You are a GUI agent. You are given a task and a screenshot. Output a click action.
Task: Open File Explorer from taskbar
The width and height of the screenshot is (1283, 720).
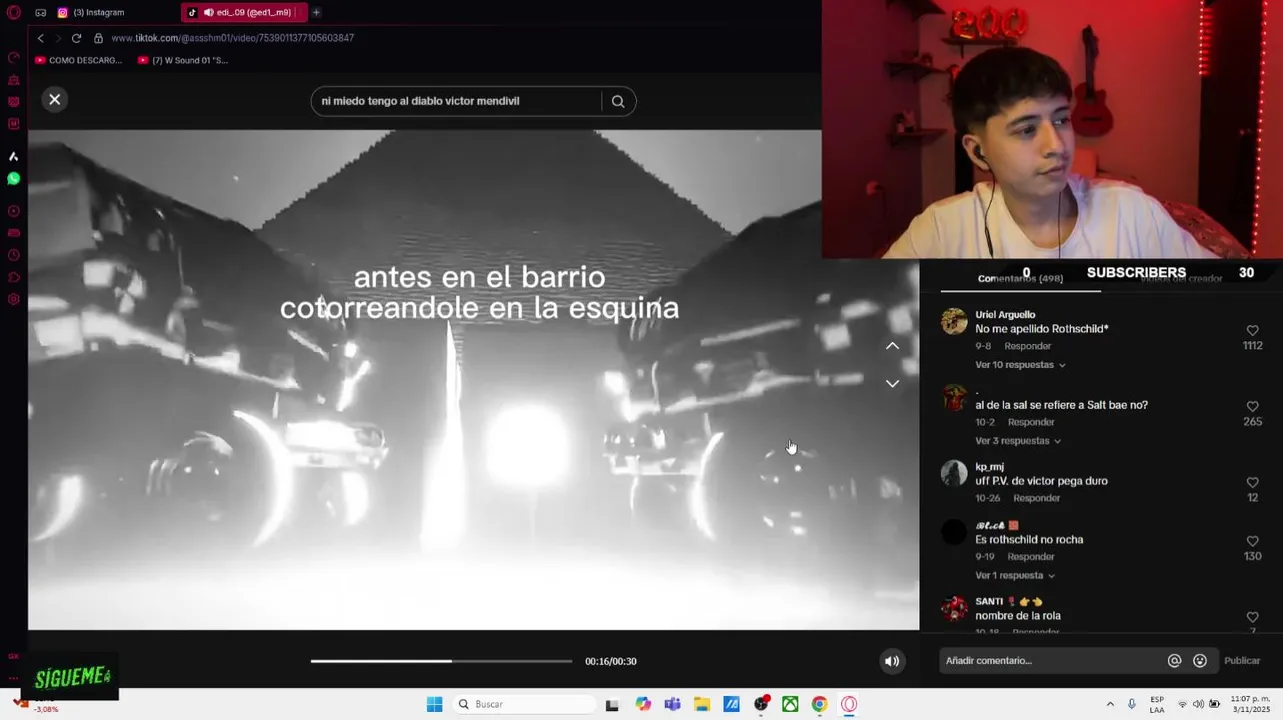point(702,704)
